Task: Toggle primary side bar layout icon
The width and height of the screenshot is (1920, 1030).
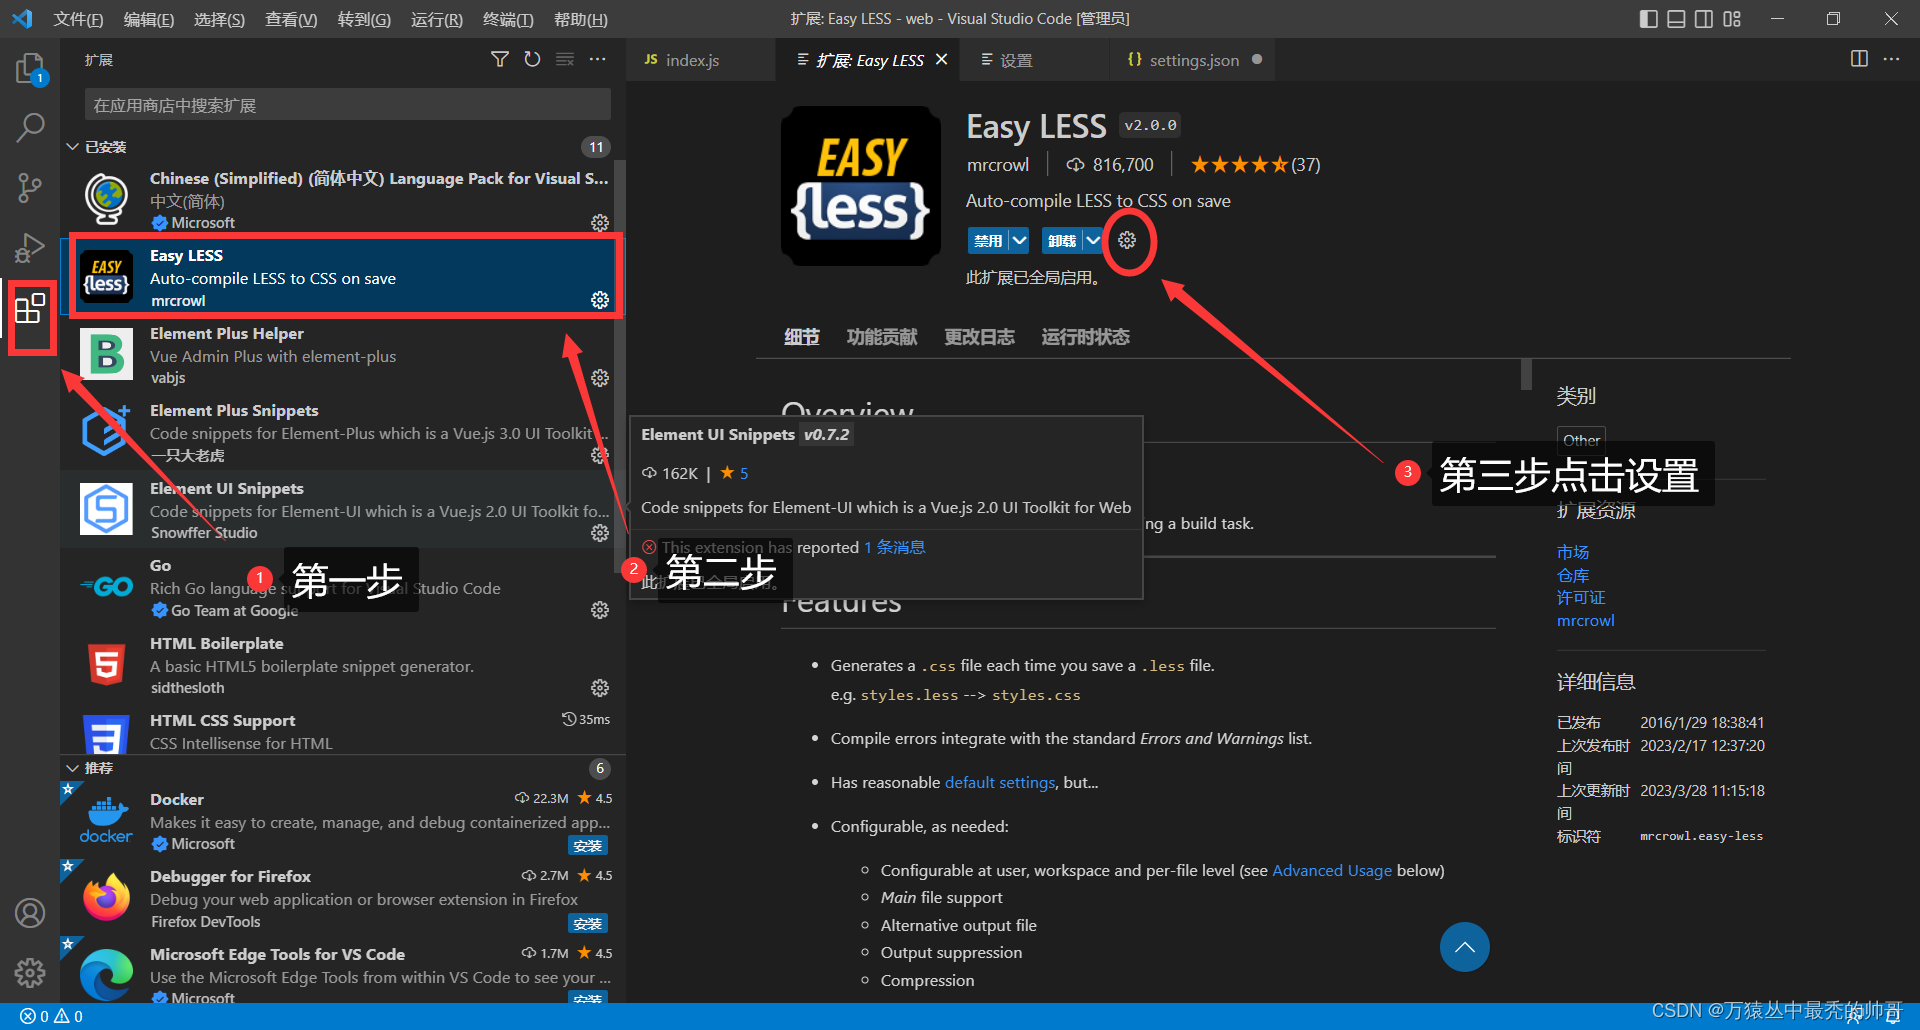Action: click(x=1649, y=19)
